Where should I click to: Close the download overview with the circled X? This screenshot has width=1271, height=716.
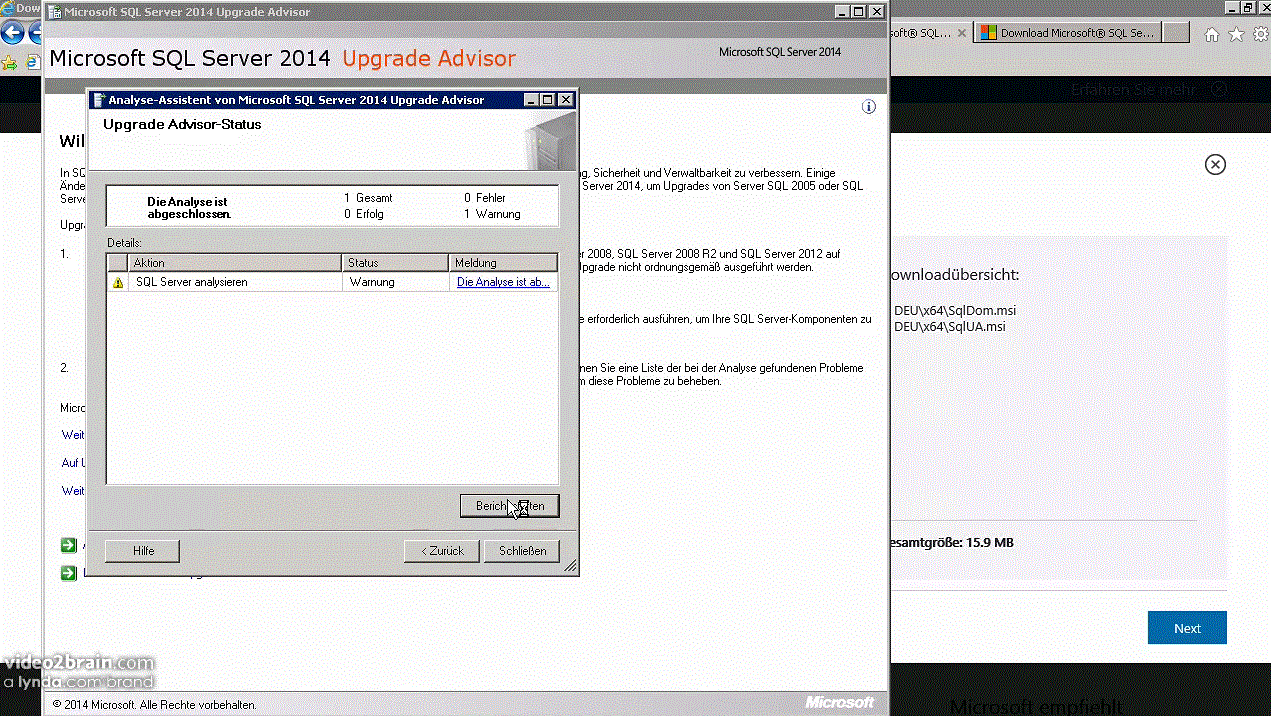[x=1215, y=164]
